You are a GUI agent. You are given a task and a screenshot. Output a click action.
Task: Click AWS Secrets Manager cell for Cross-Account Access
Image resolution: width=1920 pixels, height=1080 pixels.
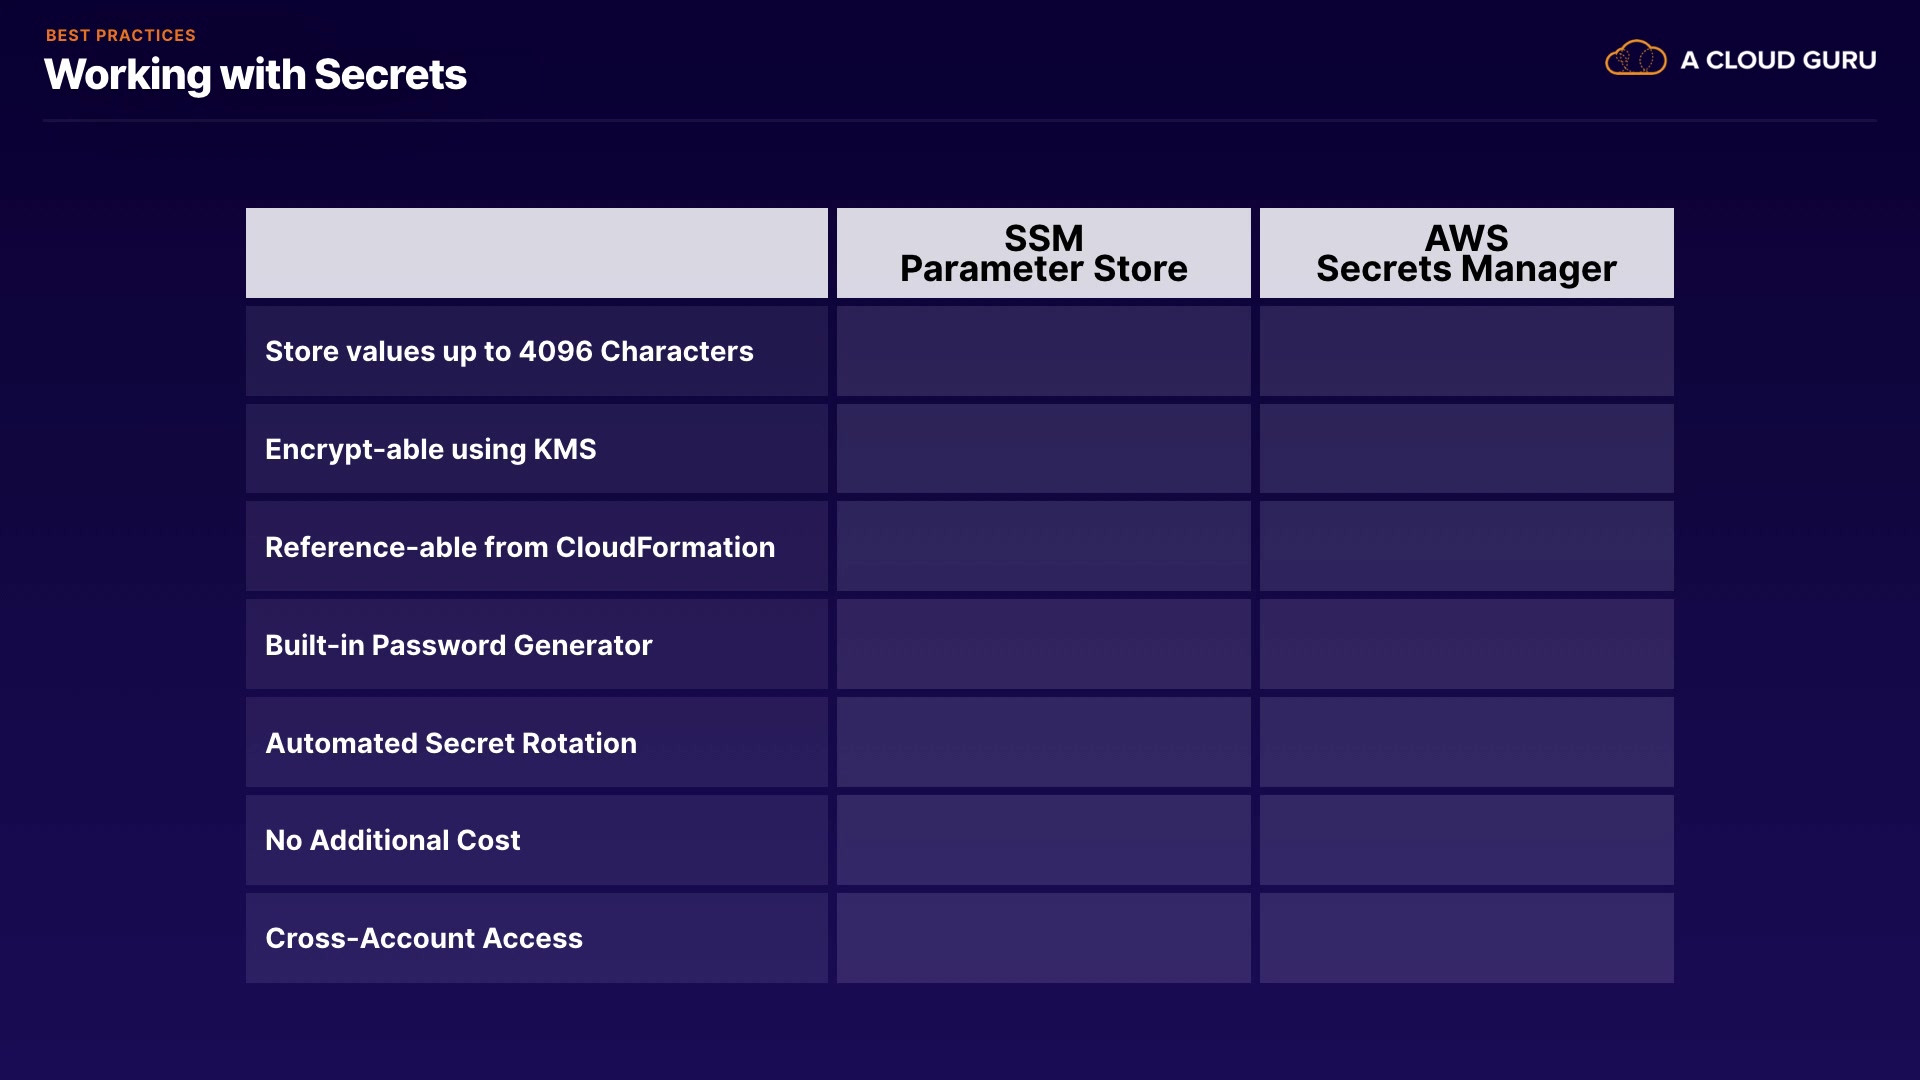pyautogui.click(x=1466, y=938)
